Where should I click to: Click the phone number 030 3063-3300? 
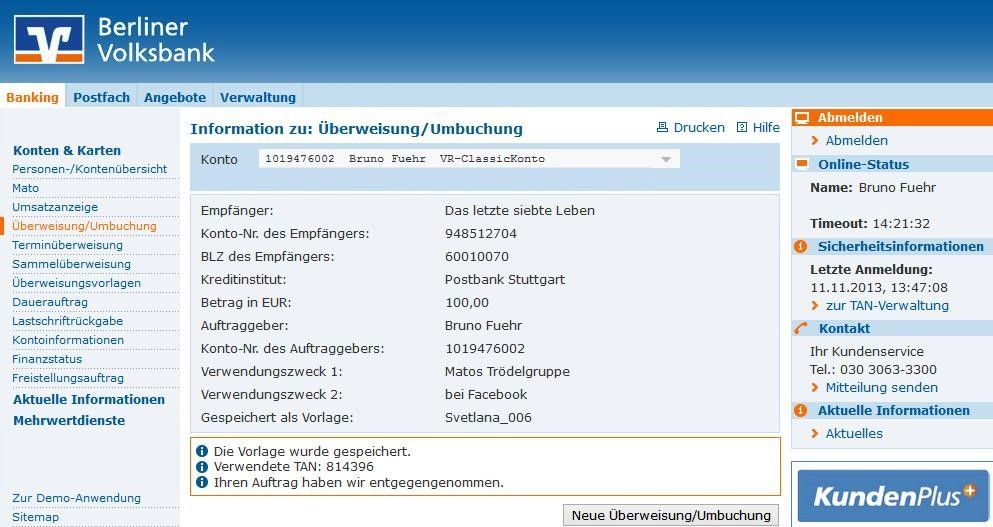pos(889,369)
